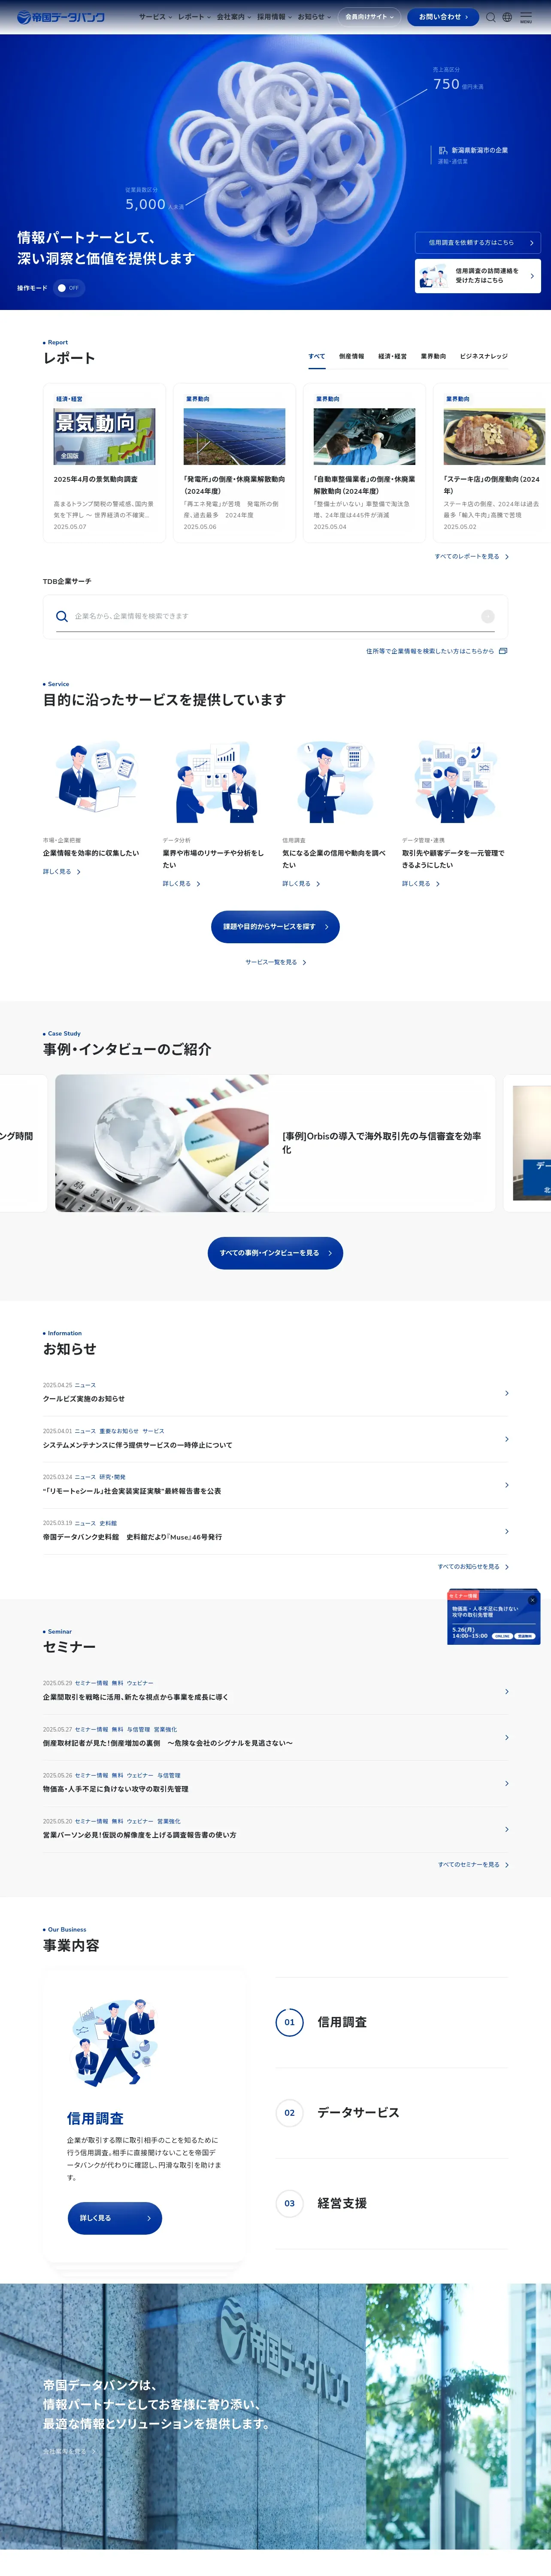
Task: Select the 倒産情報 report tab
Action: coord(351,356)
